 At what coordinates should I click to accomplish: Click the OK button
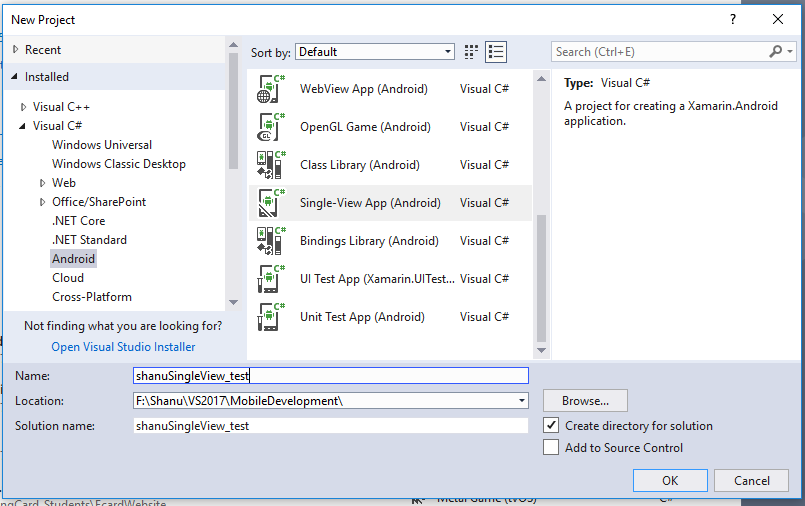click(x=670, y=481)
